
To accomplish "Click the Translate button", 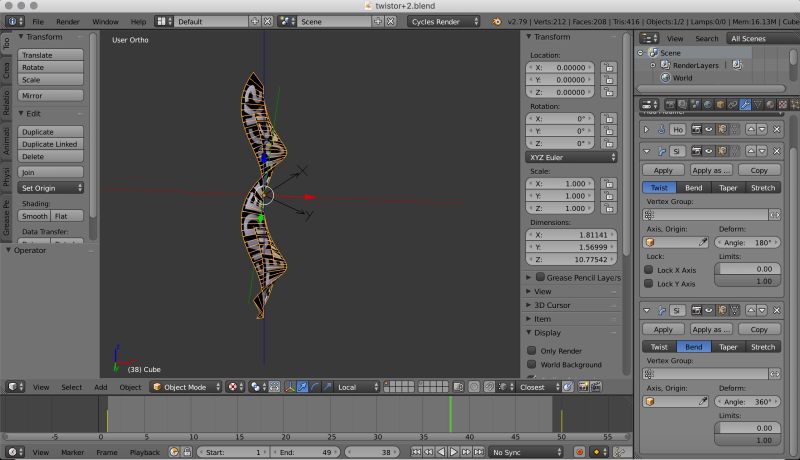I will coord(51,55).
